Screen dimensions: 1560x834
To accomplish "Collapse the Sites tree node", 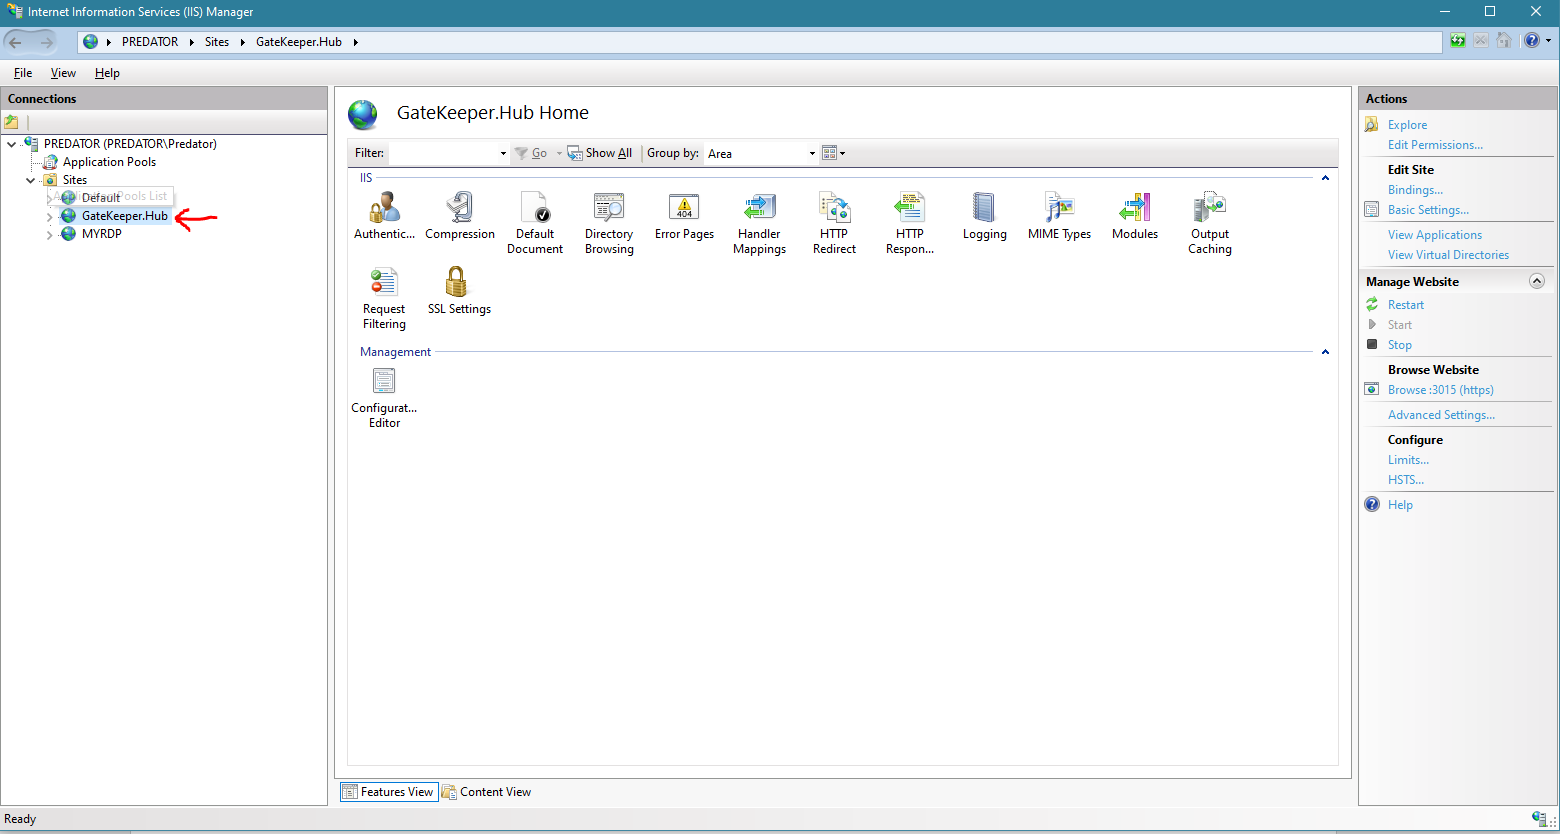I will click(31, 180).
